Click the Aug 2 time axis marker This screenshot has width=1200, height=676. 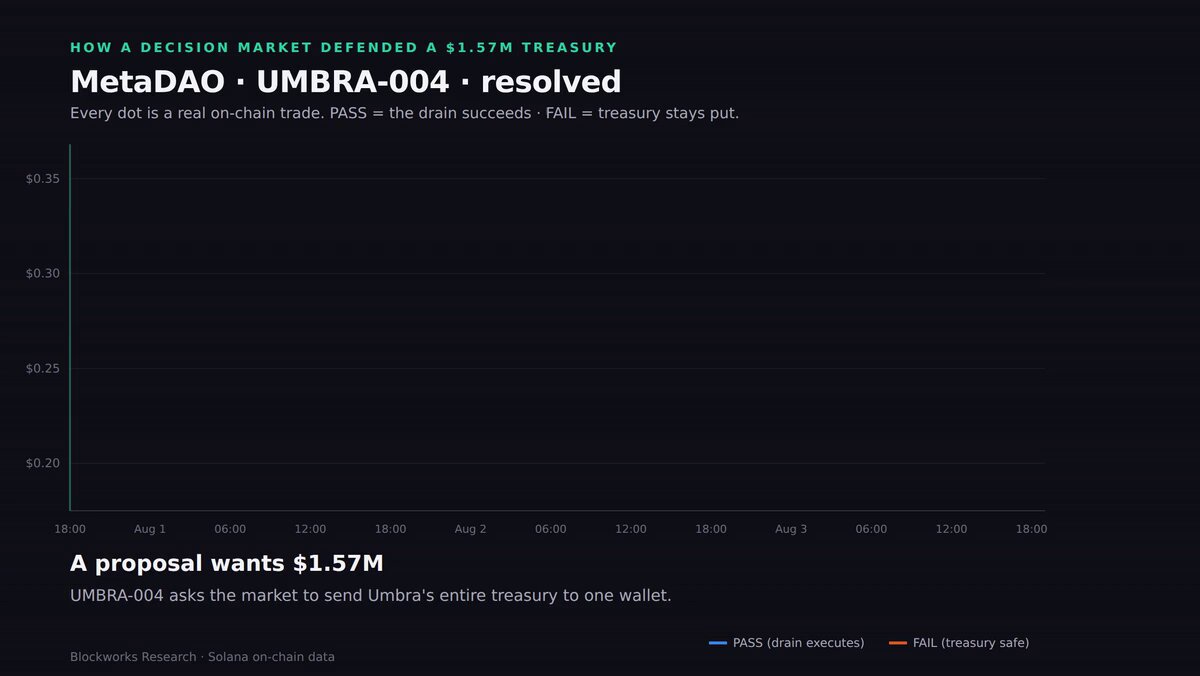[x=470, y=529]
